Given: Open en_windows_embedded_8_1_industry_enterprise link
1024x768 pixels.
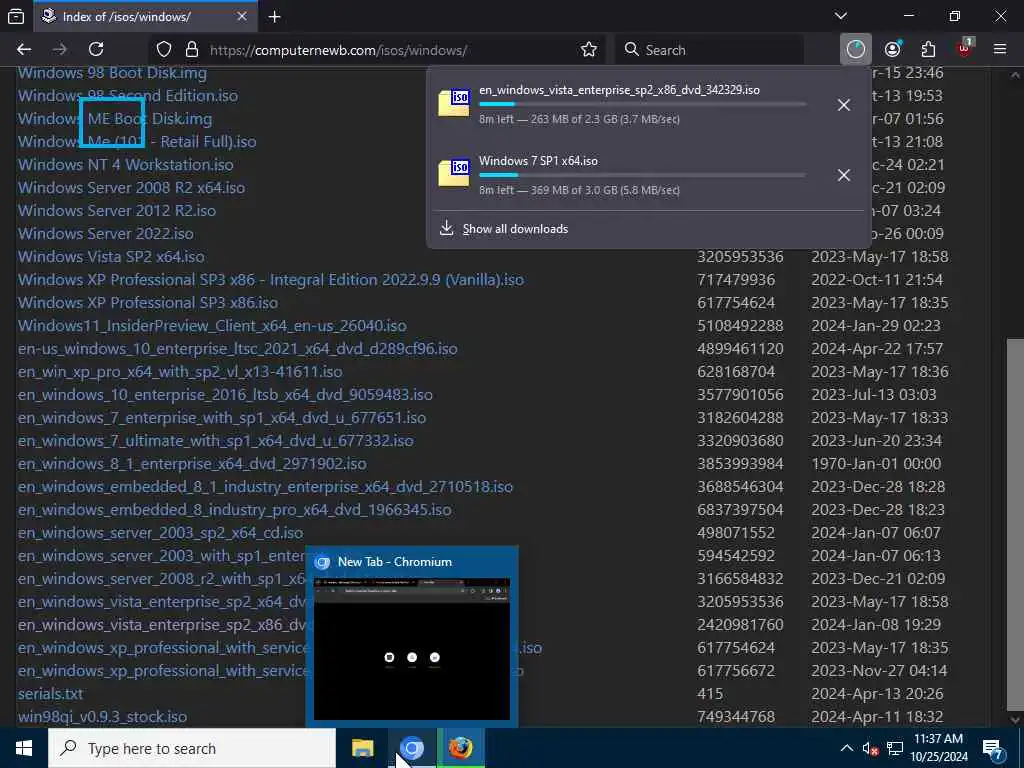Looking at the screenshot, I should (265, 487).
